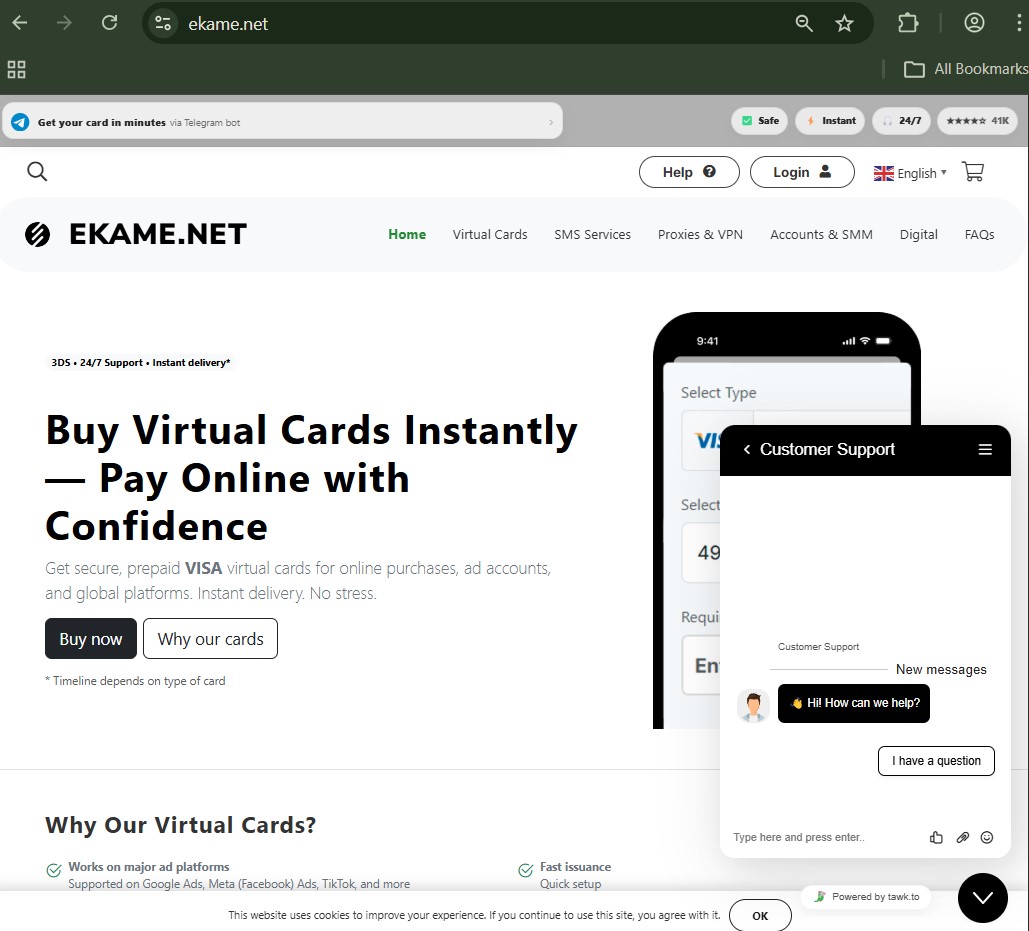Switch to Virtual Cards section

490,234
